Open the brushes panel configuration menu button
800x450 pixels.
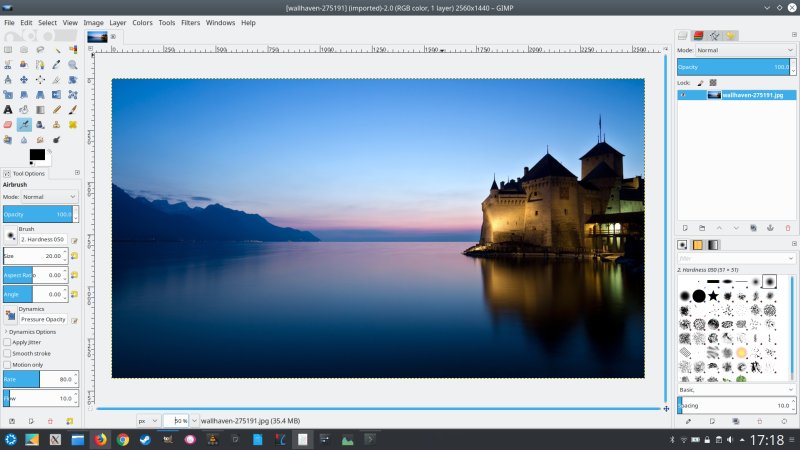pos(794,244)
